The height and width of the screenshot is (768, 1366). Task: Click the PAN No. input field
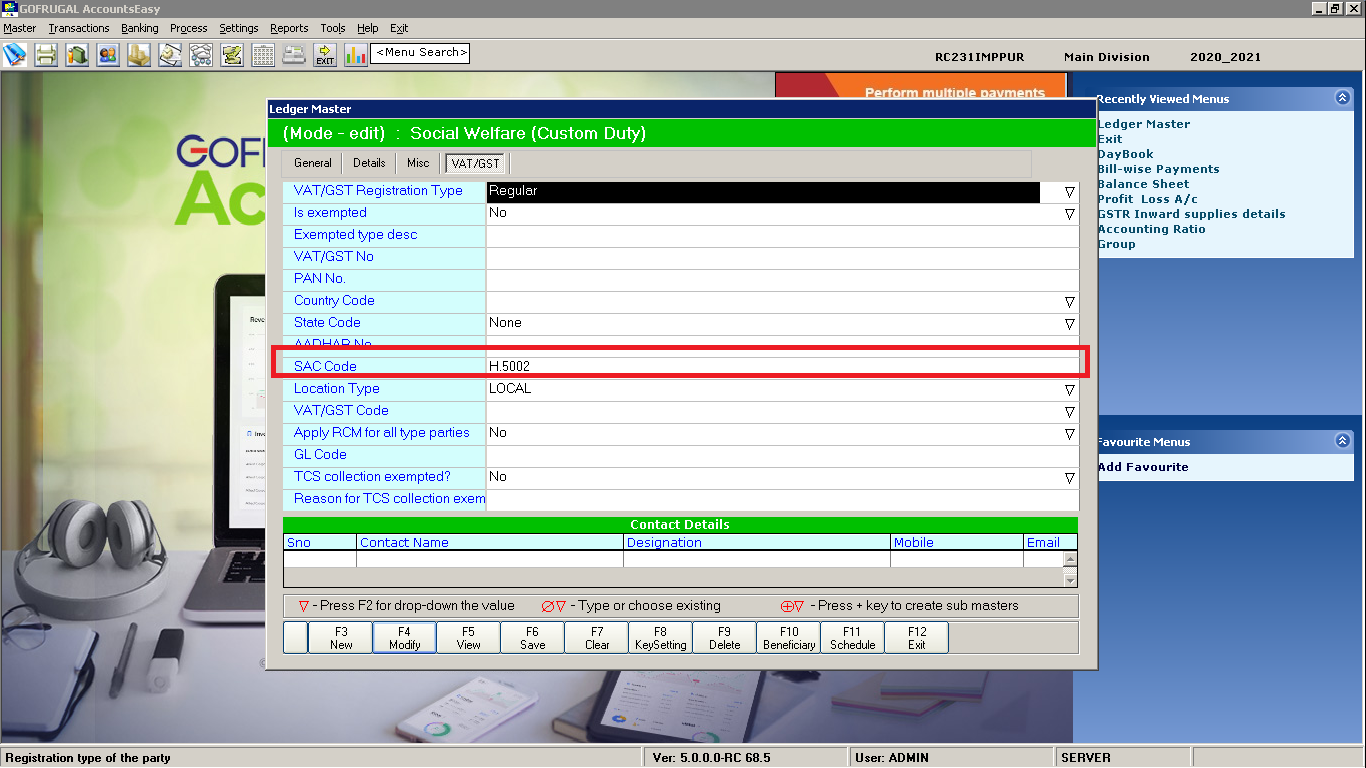[x=782, y=279]
